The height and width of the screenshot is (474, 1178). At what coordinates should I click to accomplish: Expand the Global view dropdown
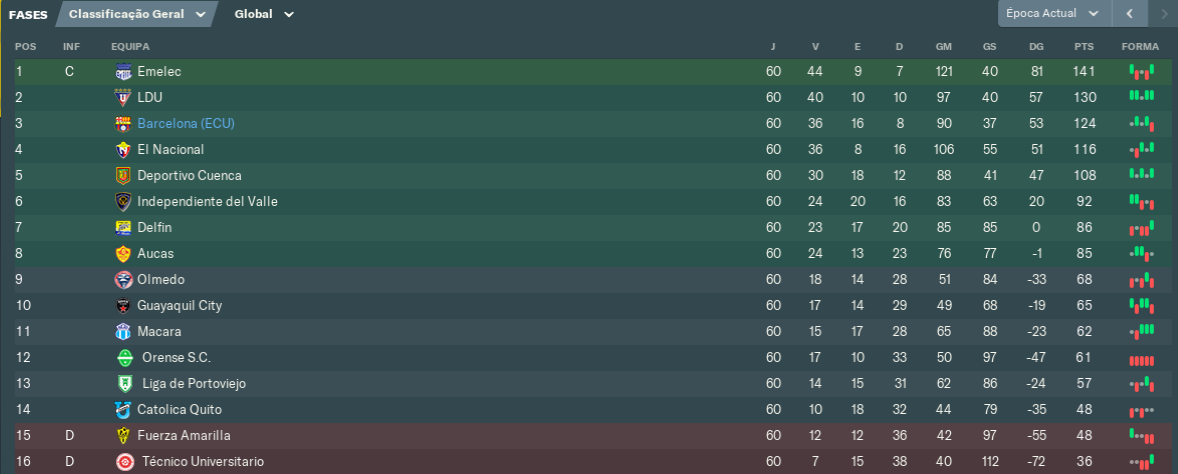tap(264, 14)
